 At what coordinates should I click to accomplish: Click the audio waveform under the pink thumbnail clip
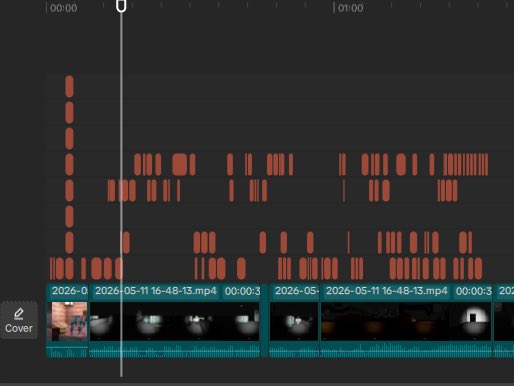point(67,352)
